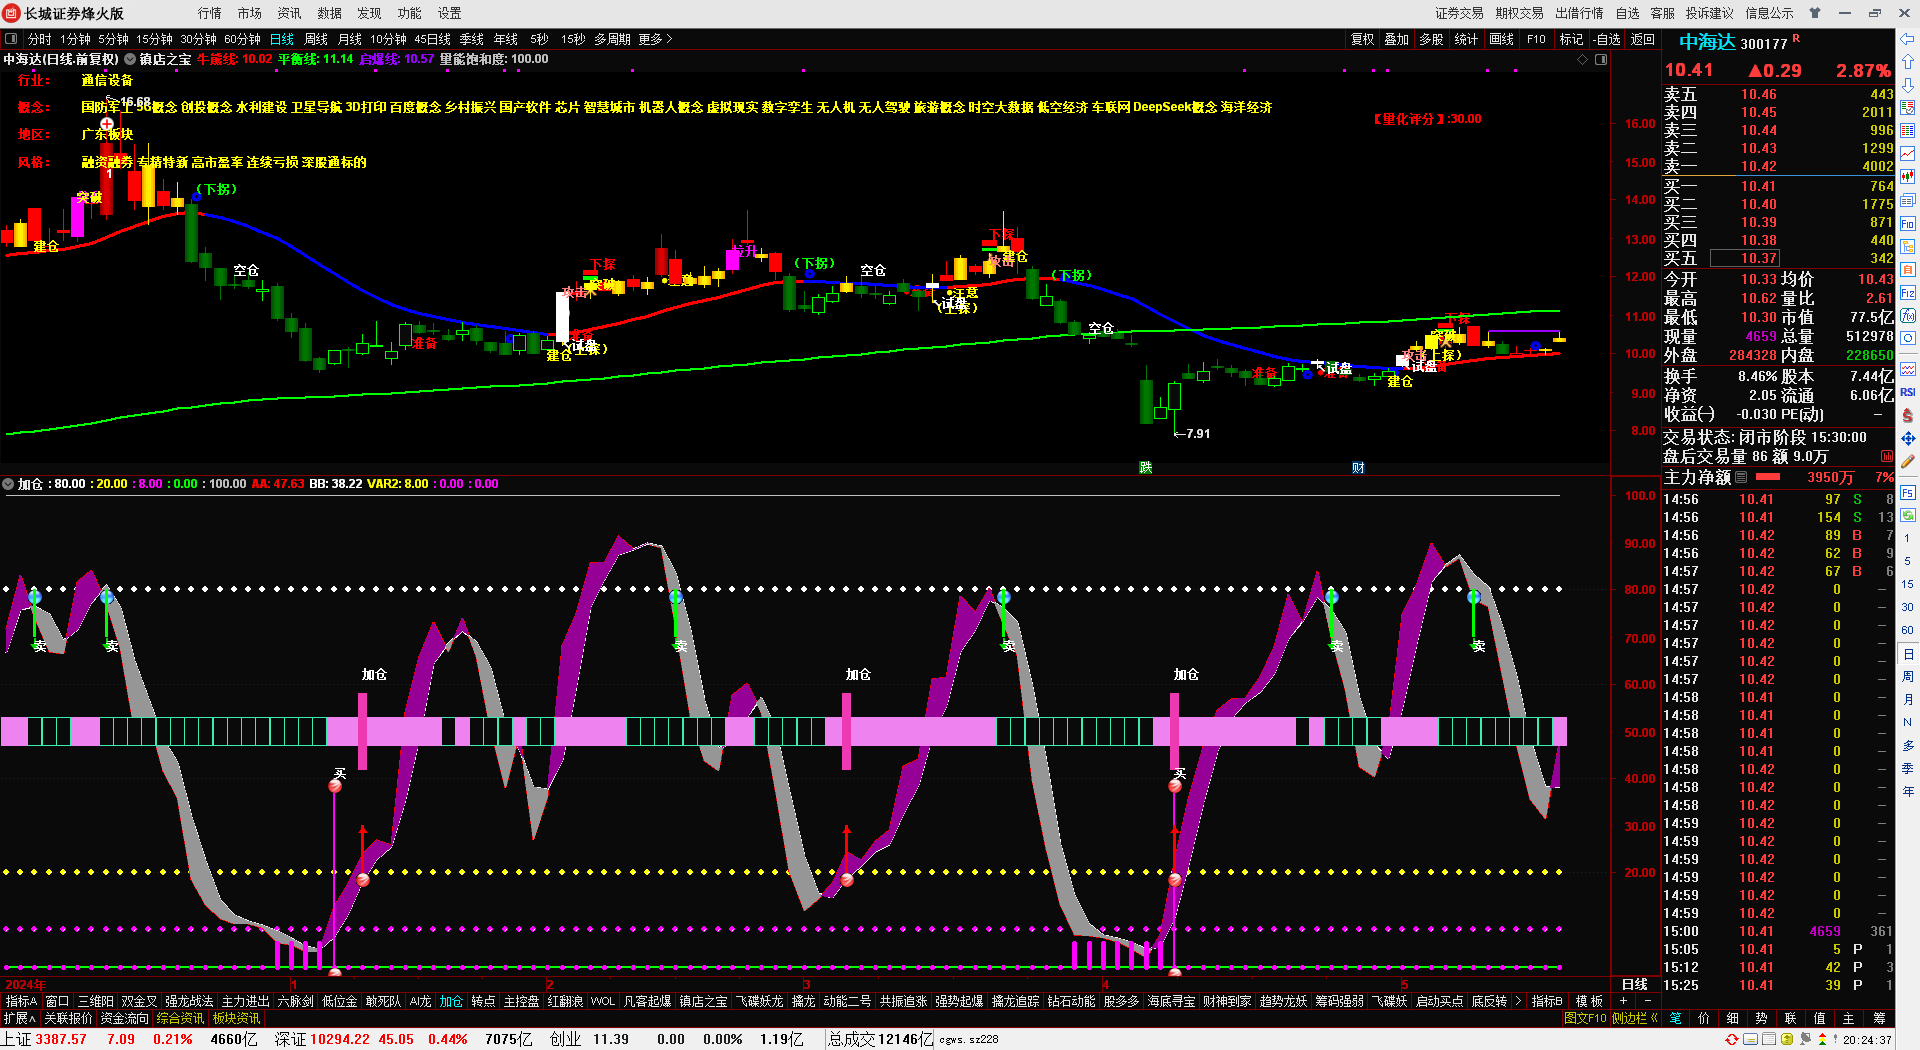Toggle the round button beside 镇店之宝 indicator name
Viewport: 1920px width, 1050px height.
(x=130, y=60)
